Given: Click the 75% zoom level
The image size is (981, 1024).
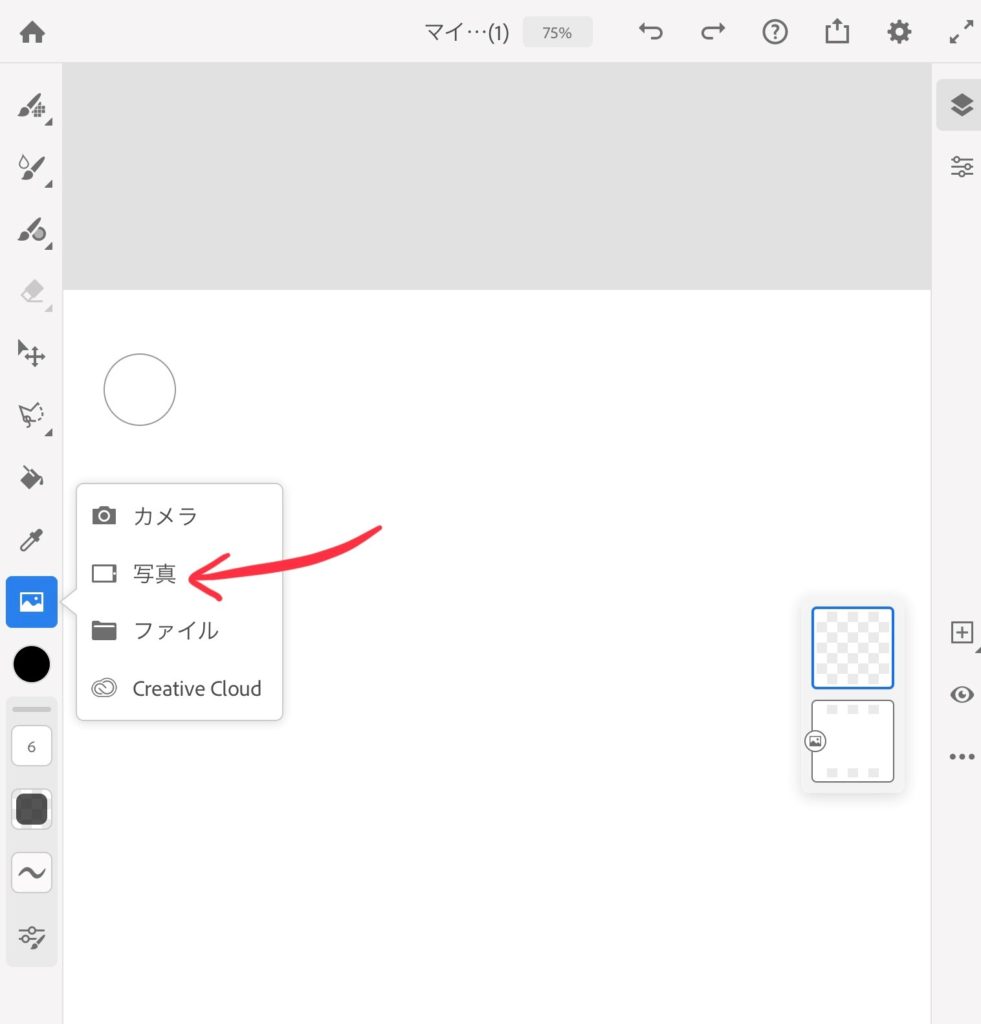Looking at the screenshot, I should (557, 32).
